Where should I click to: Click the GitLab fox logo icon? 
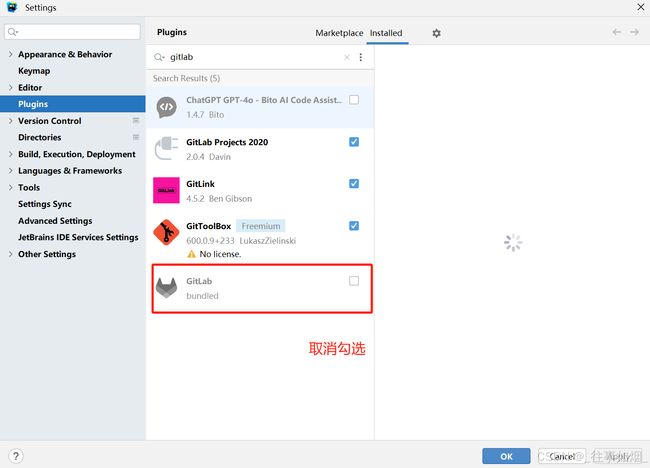tap(166, 288)
